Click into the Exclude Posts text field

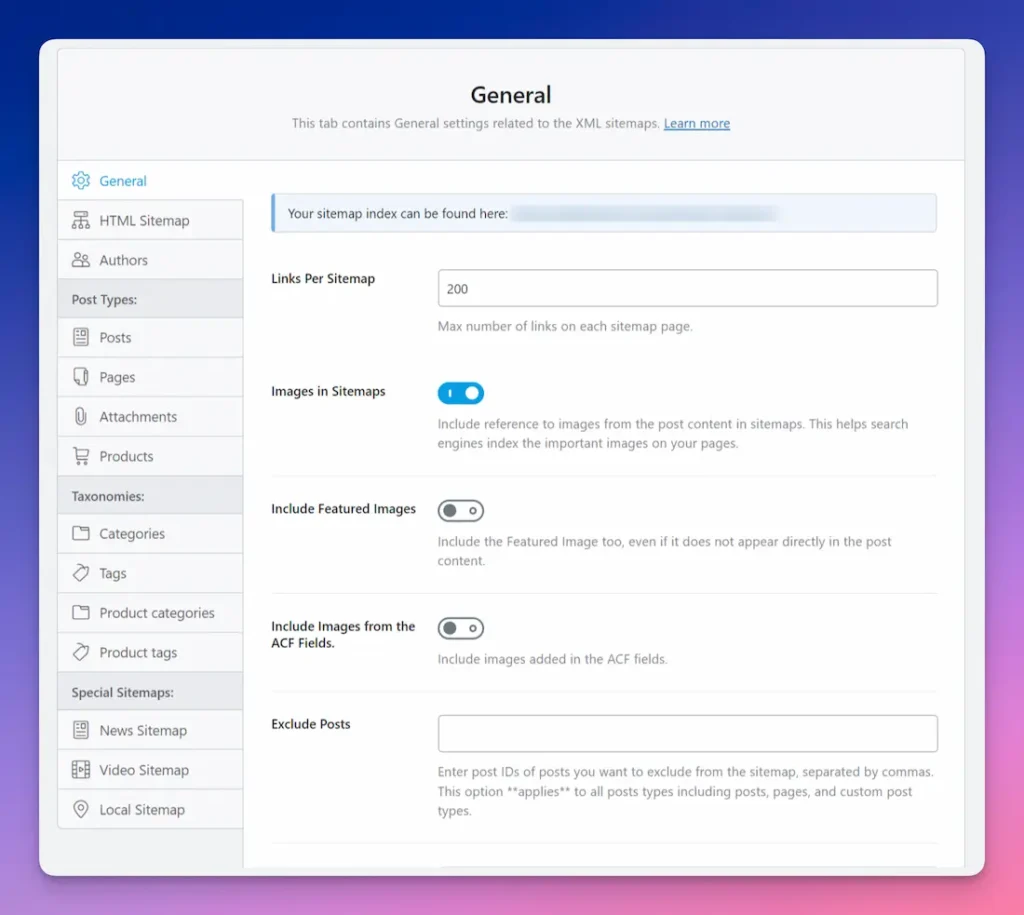tap(687, 733)
